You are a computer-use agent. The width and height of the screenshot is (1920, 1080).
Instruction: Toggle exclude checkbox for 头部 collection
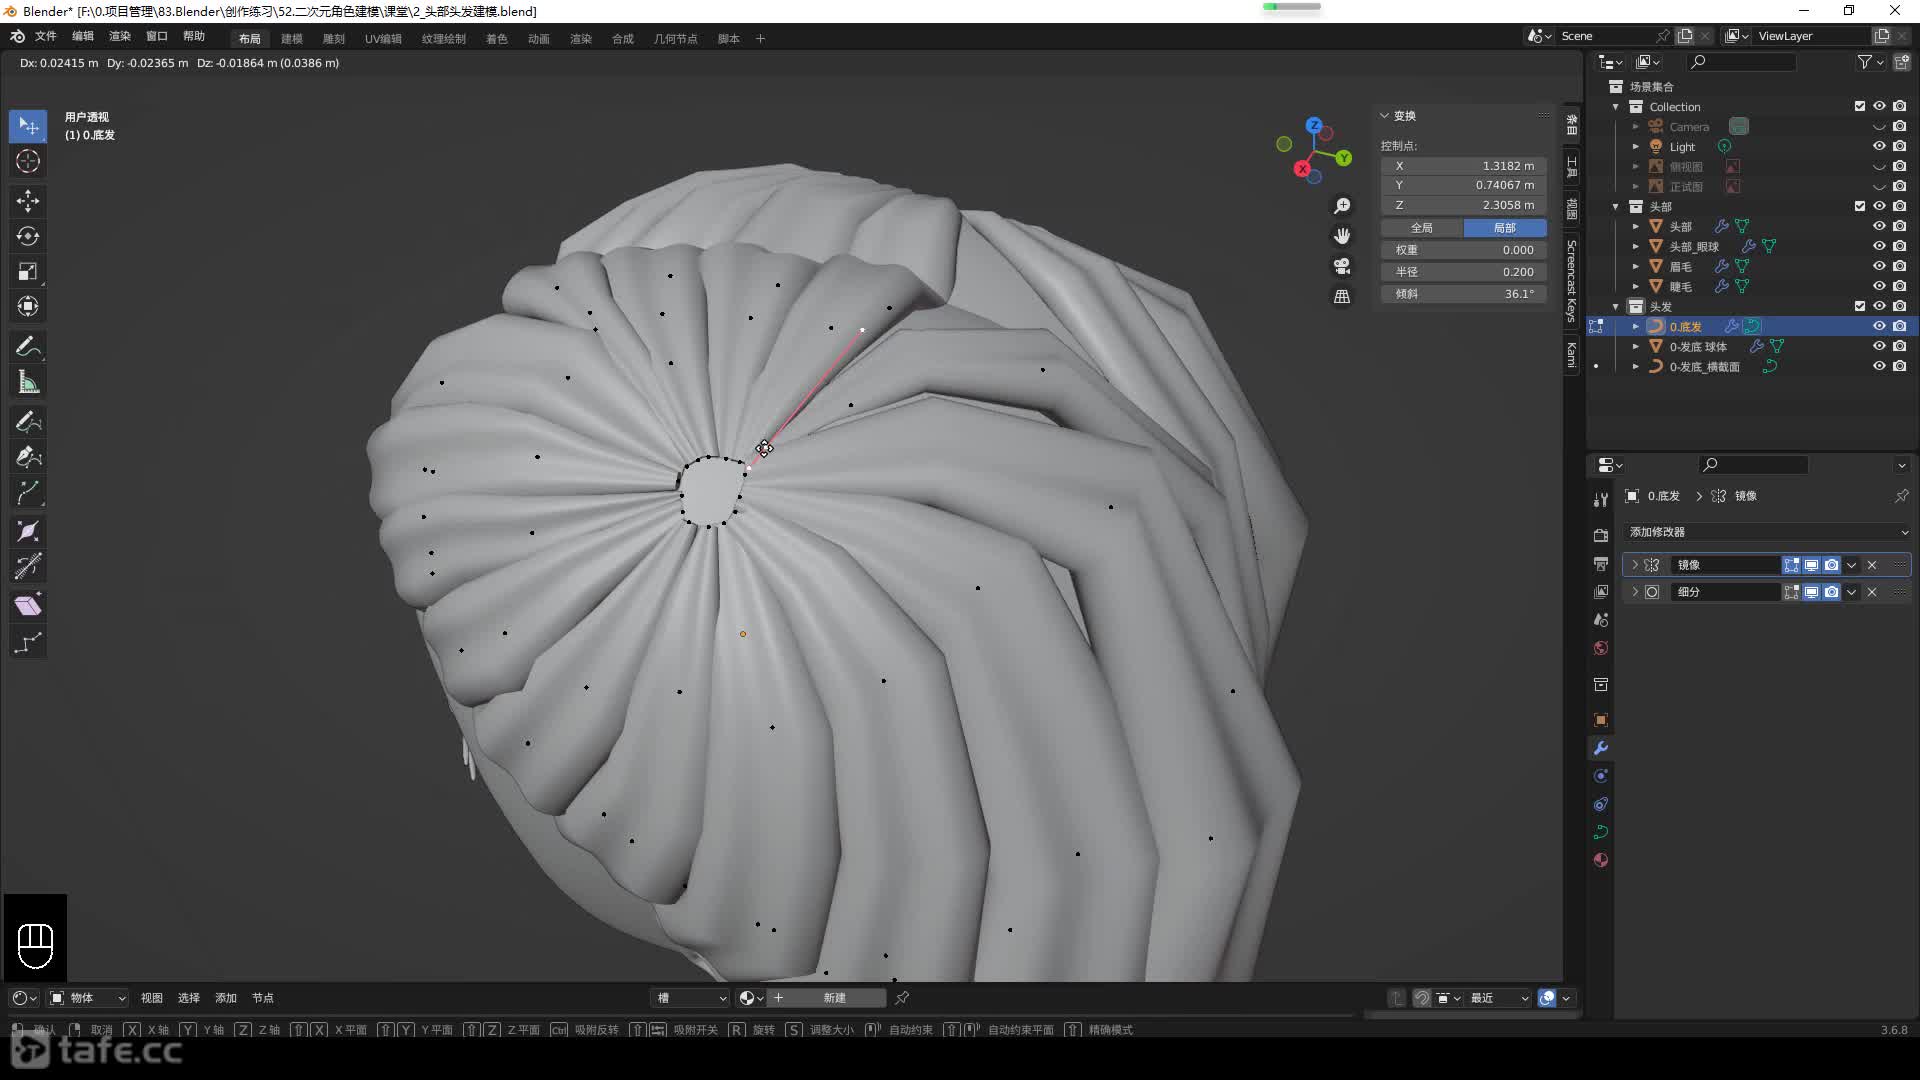click(1860, 206)
